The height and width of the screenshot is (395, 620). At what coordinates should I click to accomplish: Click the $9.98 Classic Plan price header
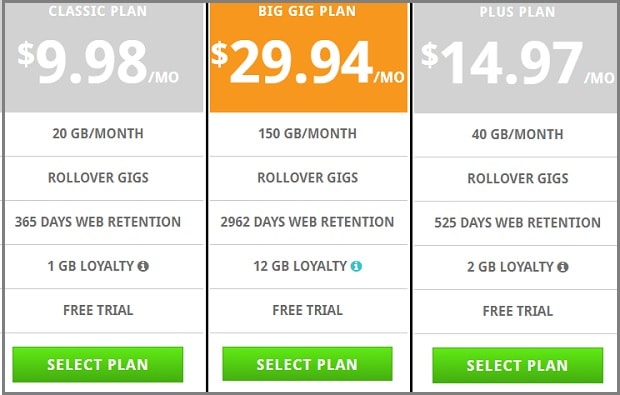(x=104, y=58)
